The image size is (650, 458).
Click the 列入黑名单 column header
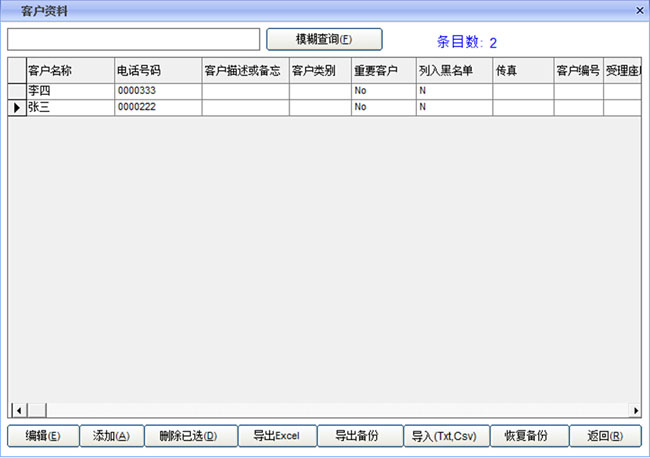(453, 70)
